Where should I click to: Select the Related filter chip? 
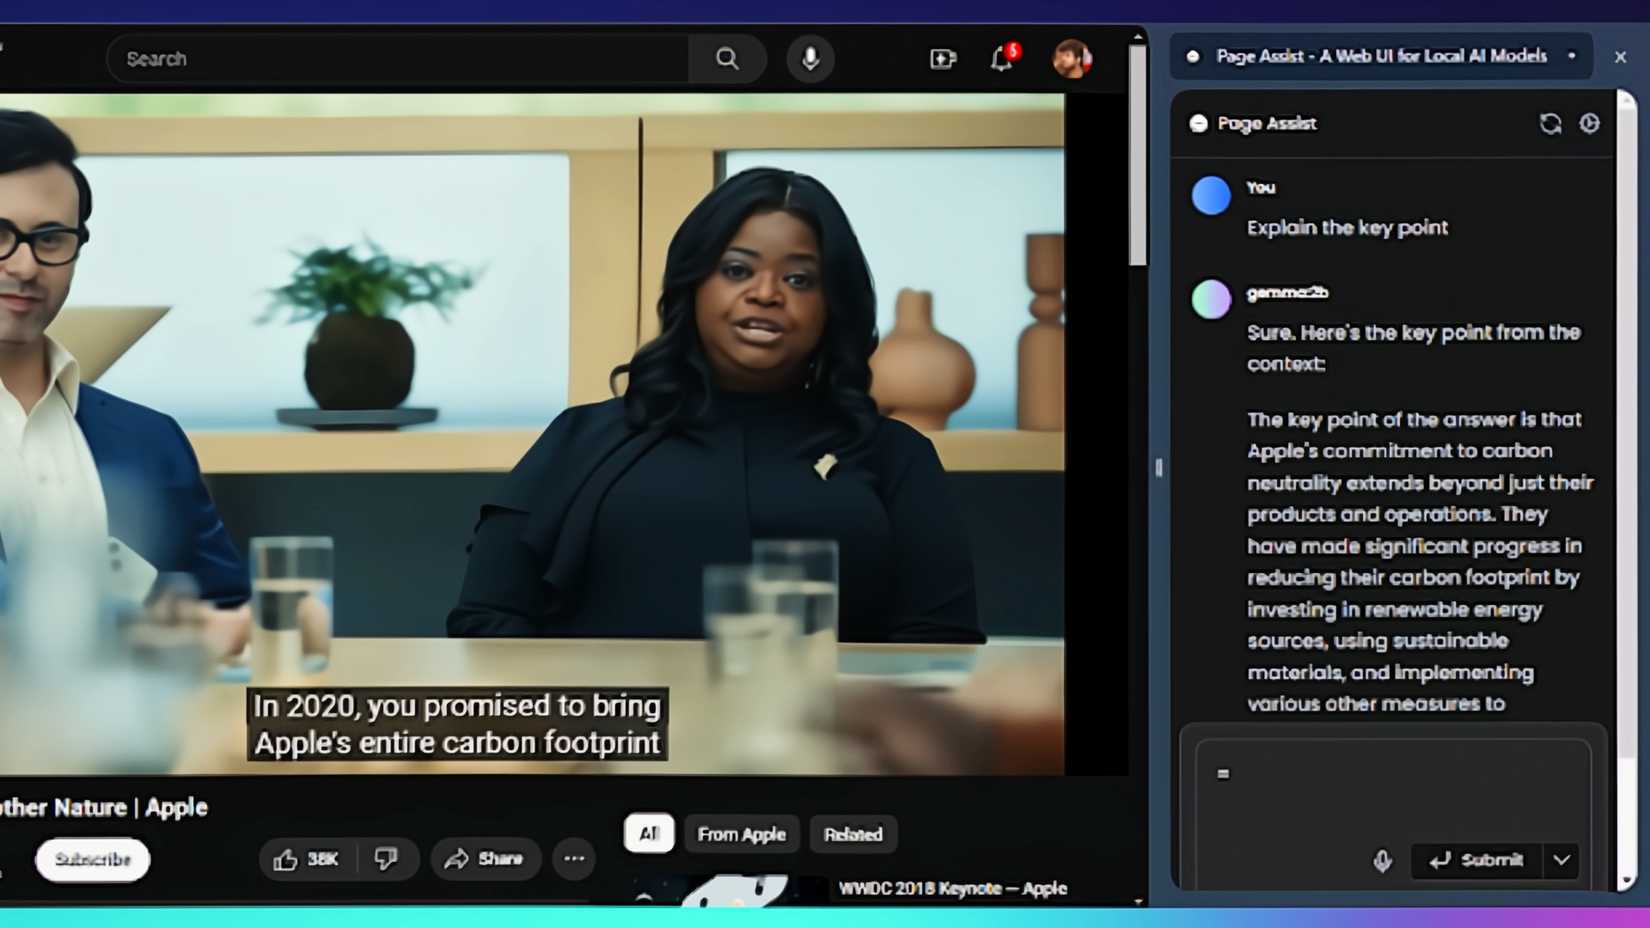click(x=853, y=834)
